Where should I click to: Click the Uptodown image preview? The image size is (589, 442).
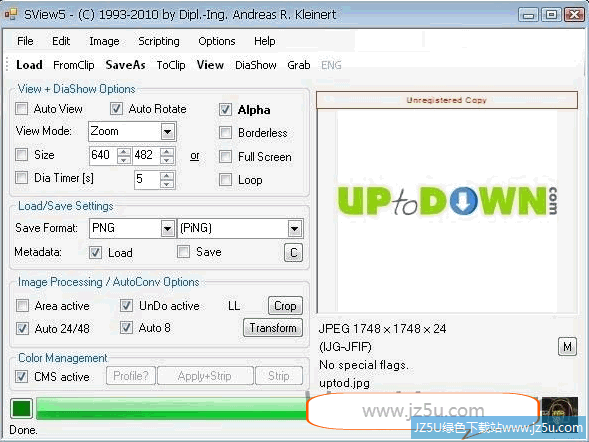coord(447,211)
